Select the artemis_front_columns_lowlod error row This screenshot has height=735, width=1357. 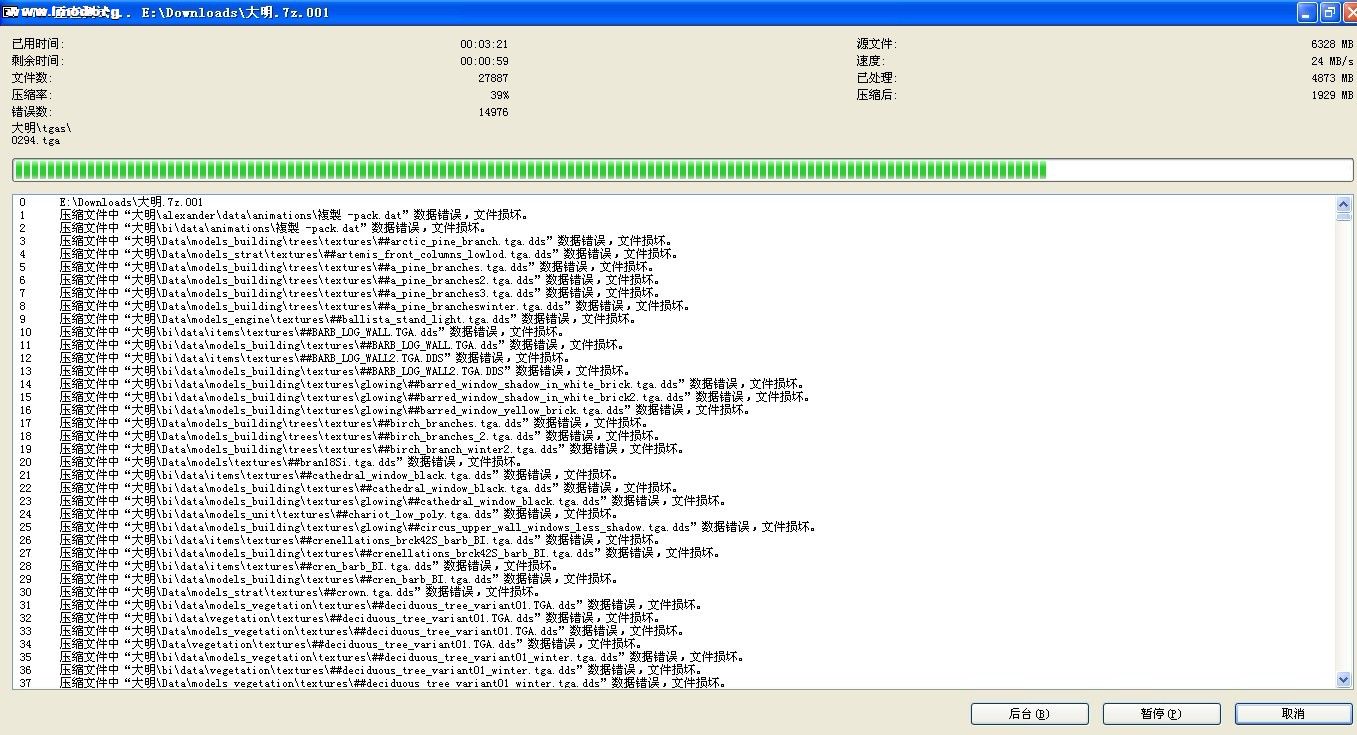[368, 254]
